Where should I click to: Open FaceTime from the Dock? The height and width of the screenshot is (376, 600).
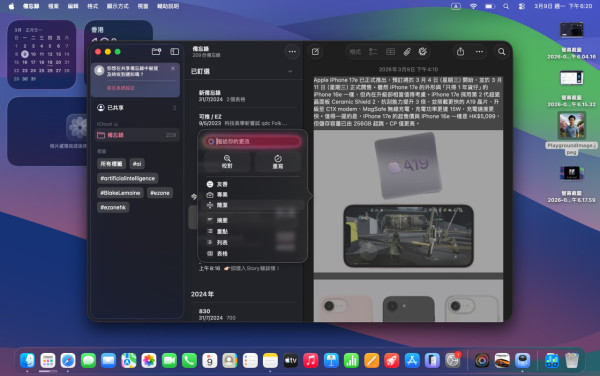(x=169, y=360)
